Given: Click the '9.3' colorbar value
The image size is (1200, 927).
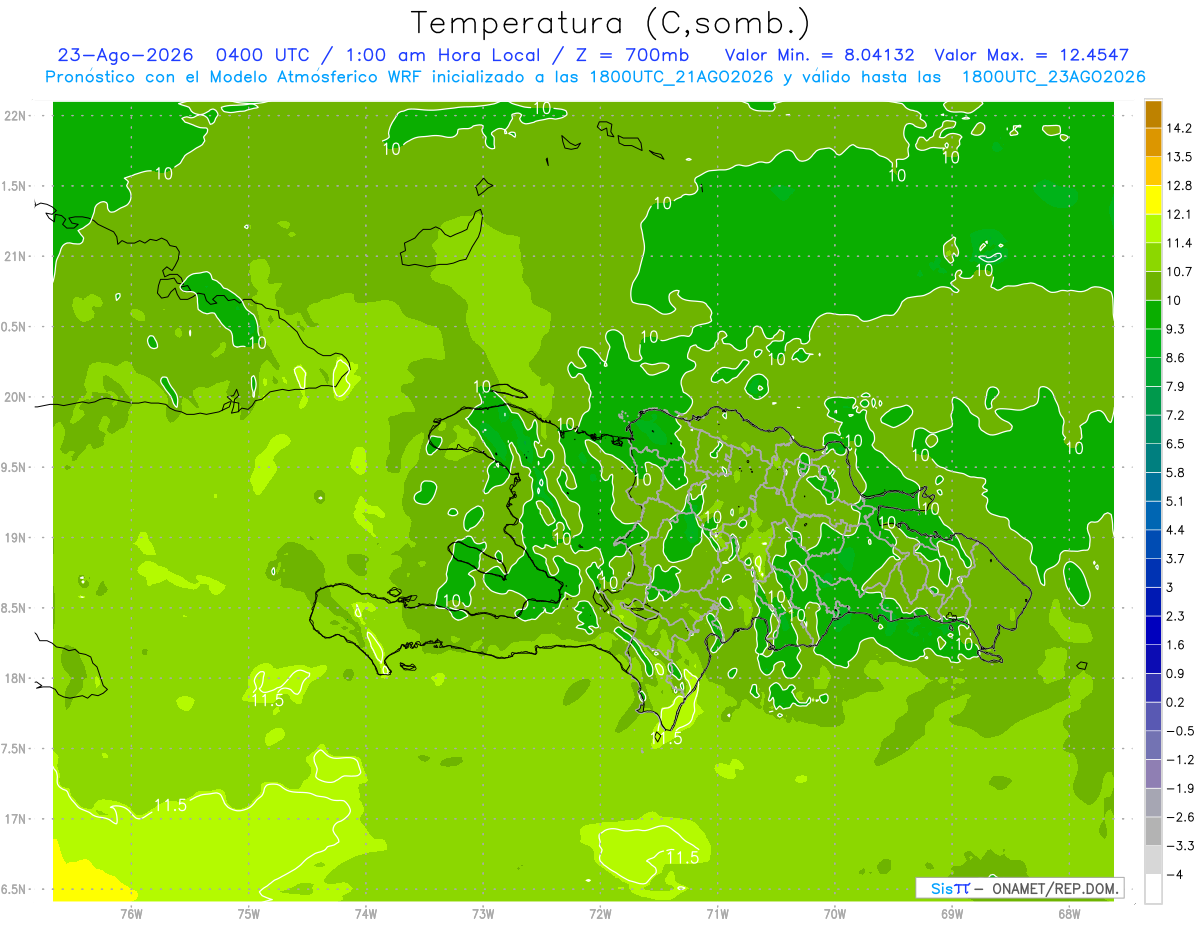Looking at the screenshot, I should tap(1175, 329).
